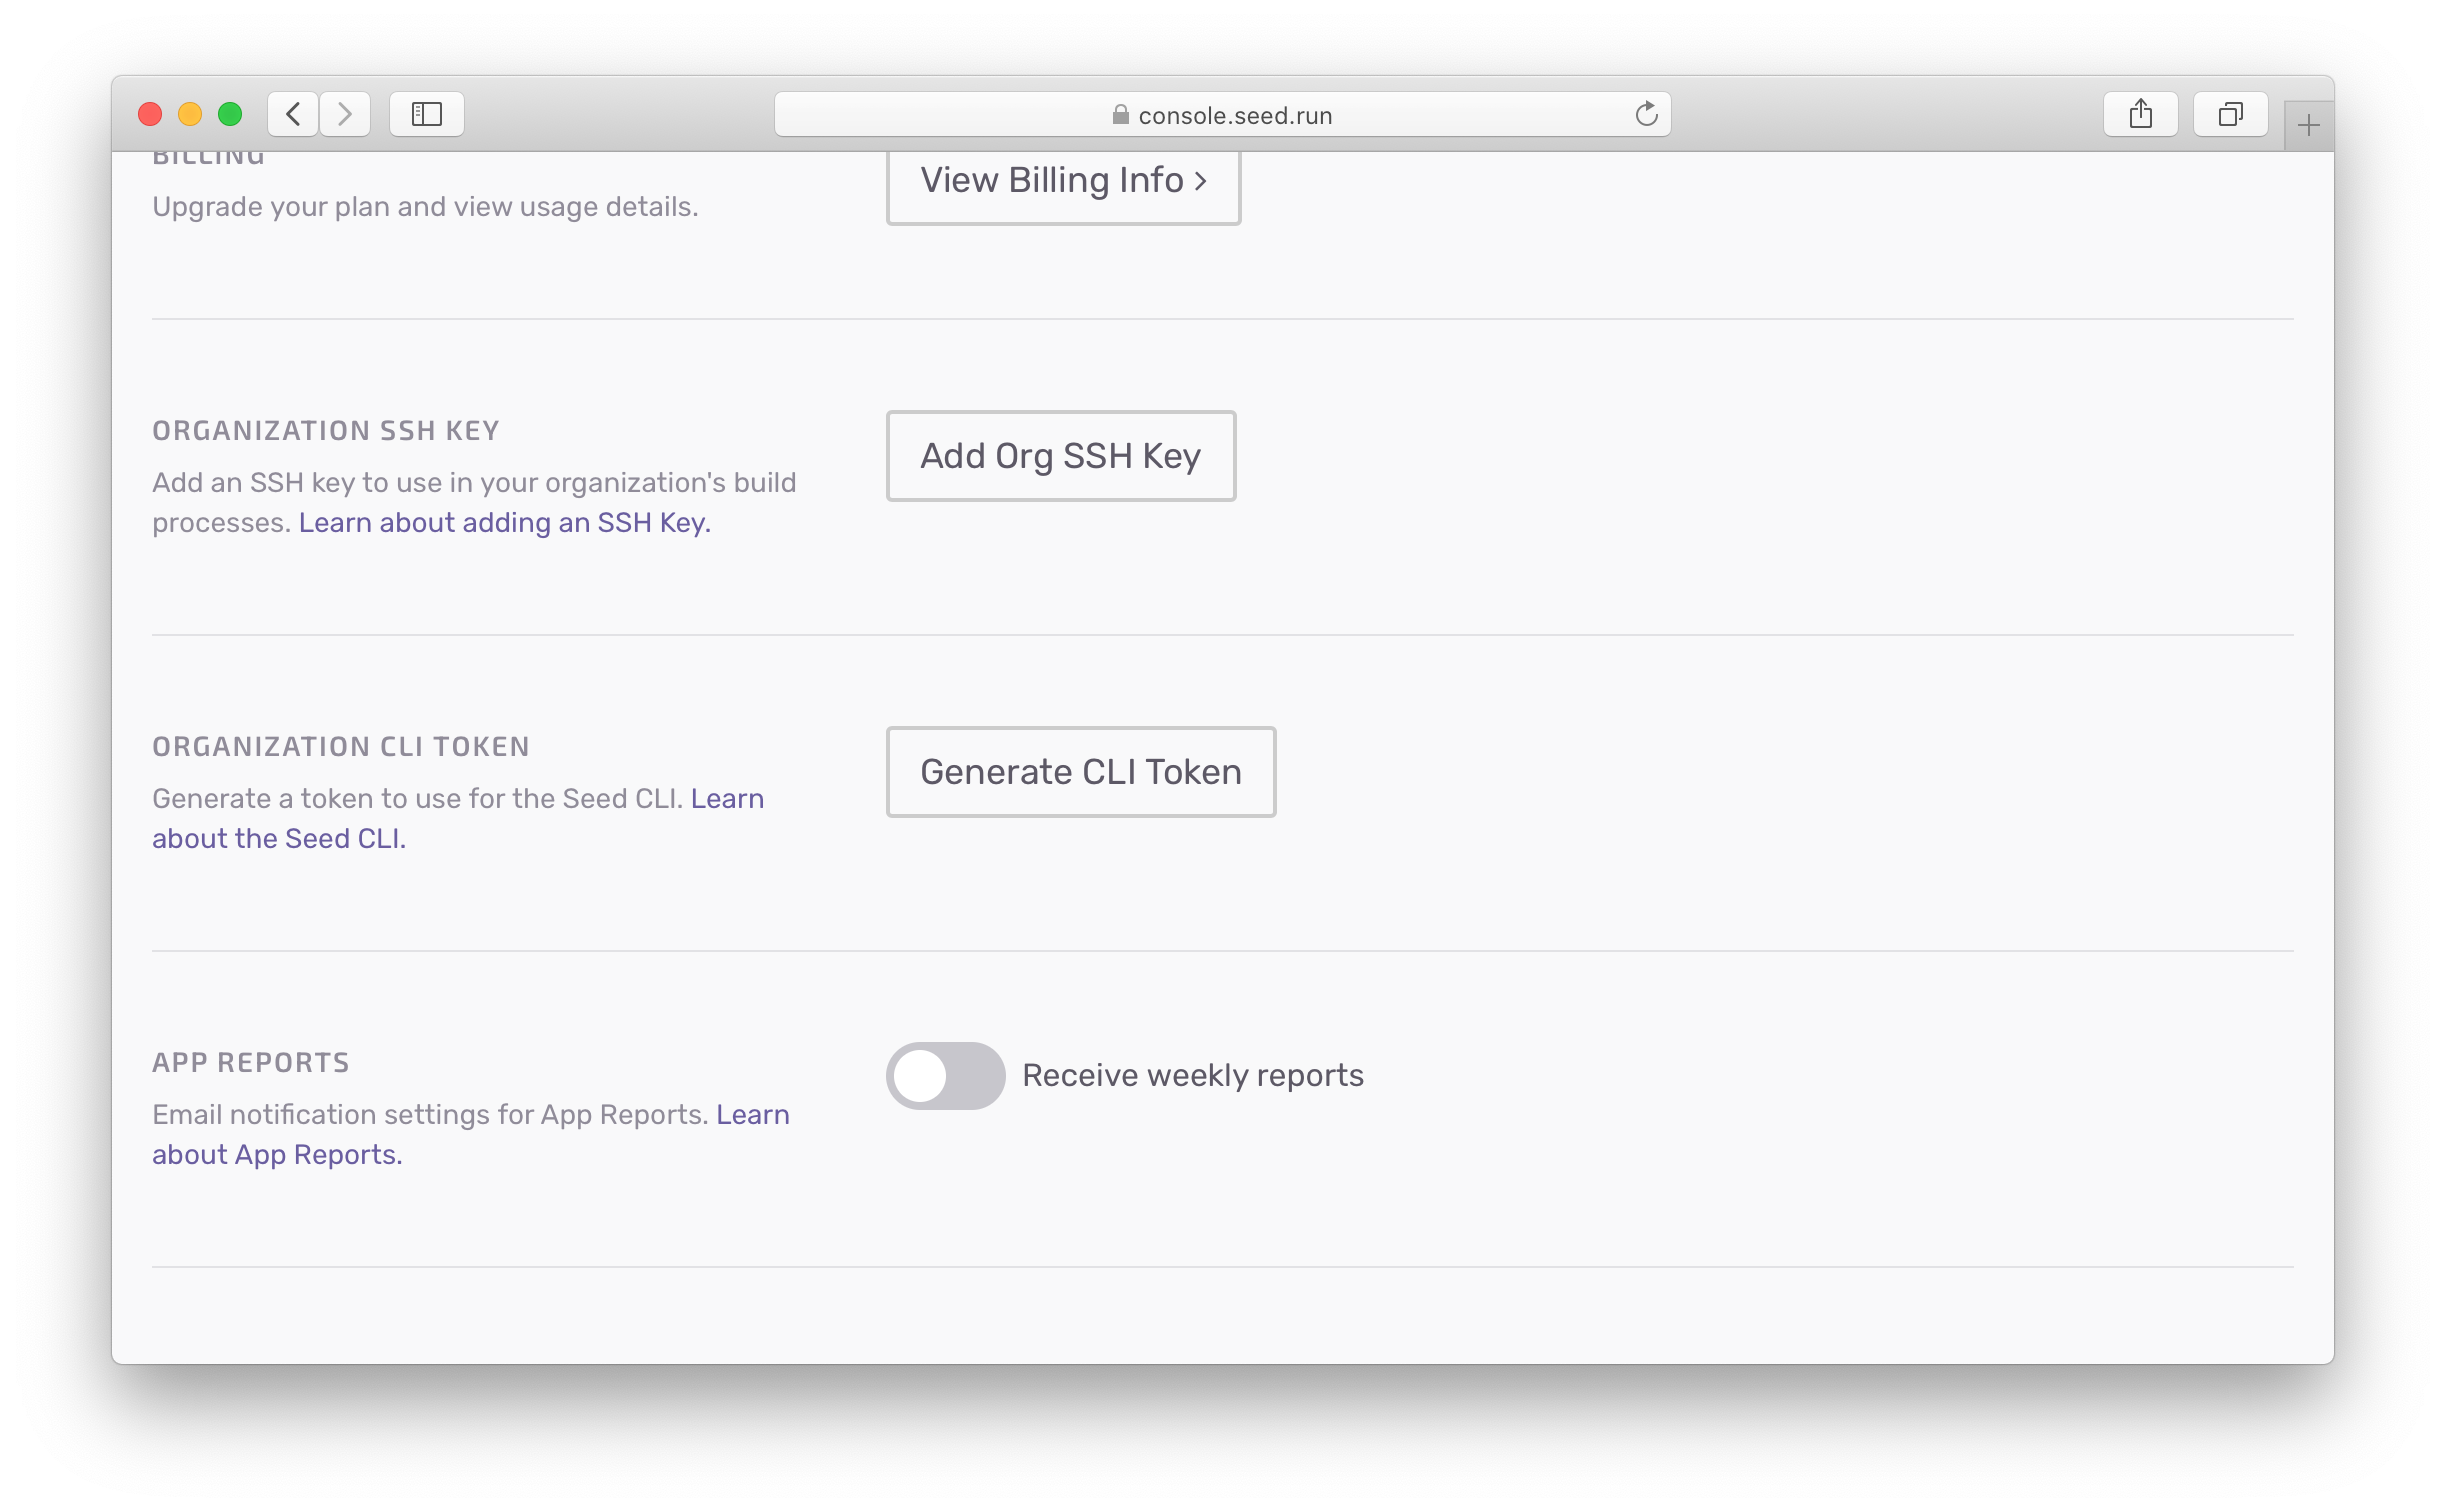Click the green full screen window button
2446x1512 pixels.
pos(230,114)
